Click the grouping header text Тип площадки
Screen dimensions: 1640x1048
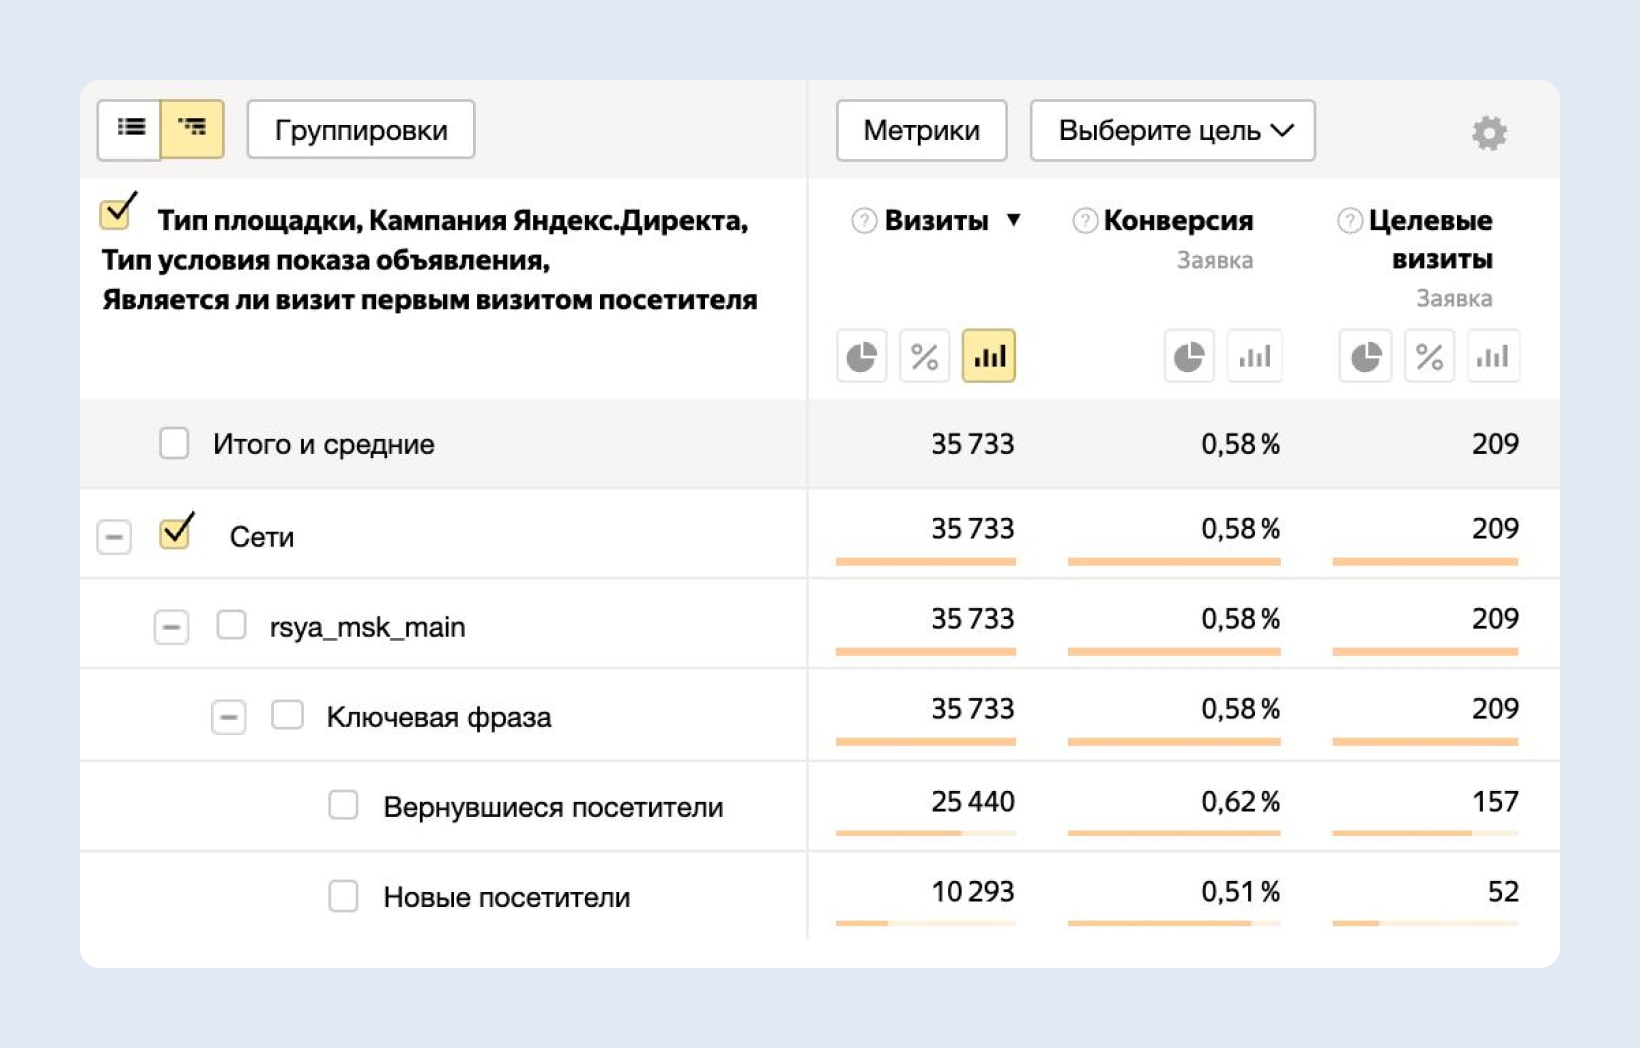pos(260,220)
